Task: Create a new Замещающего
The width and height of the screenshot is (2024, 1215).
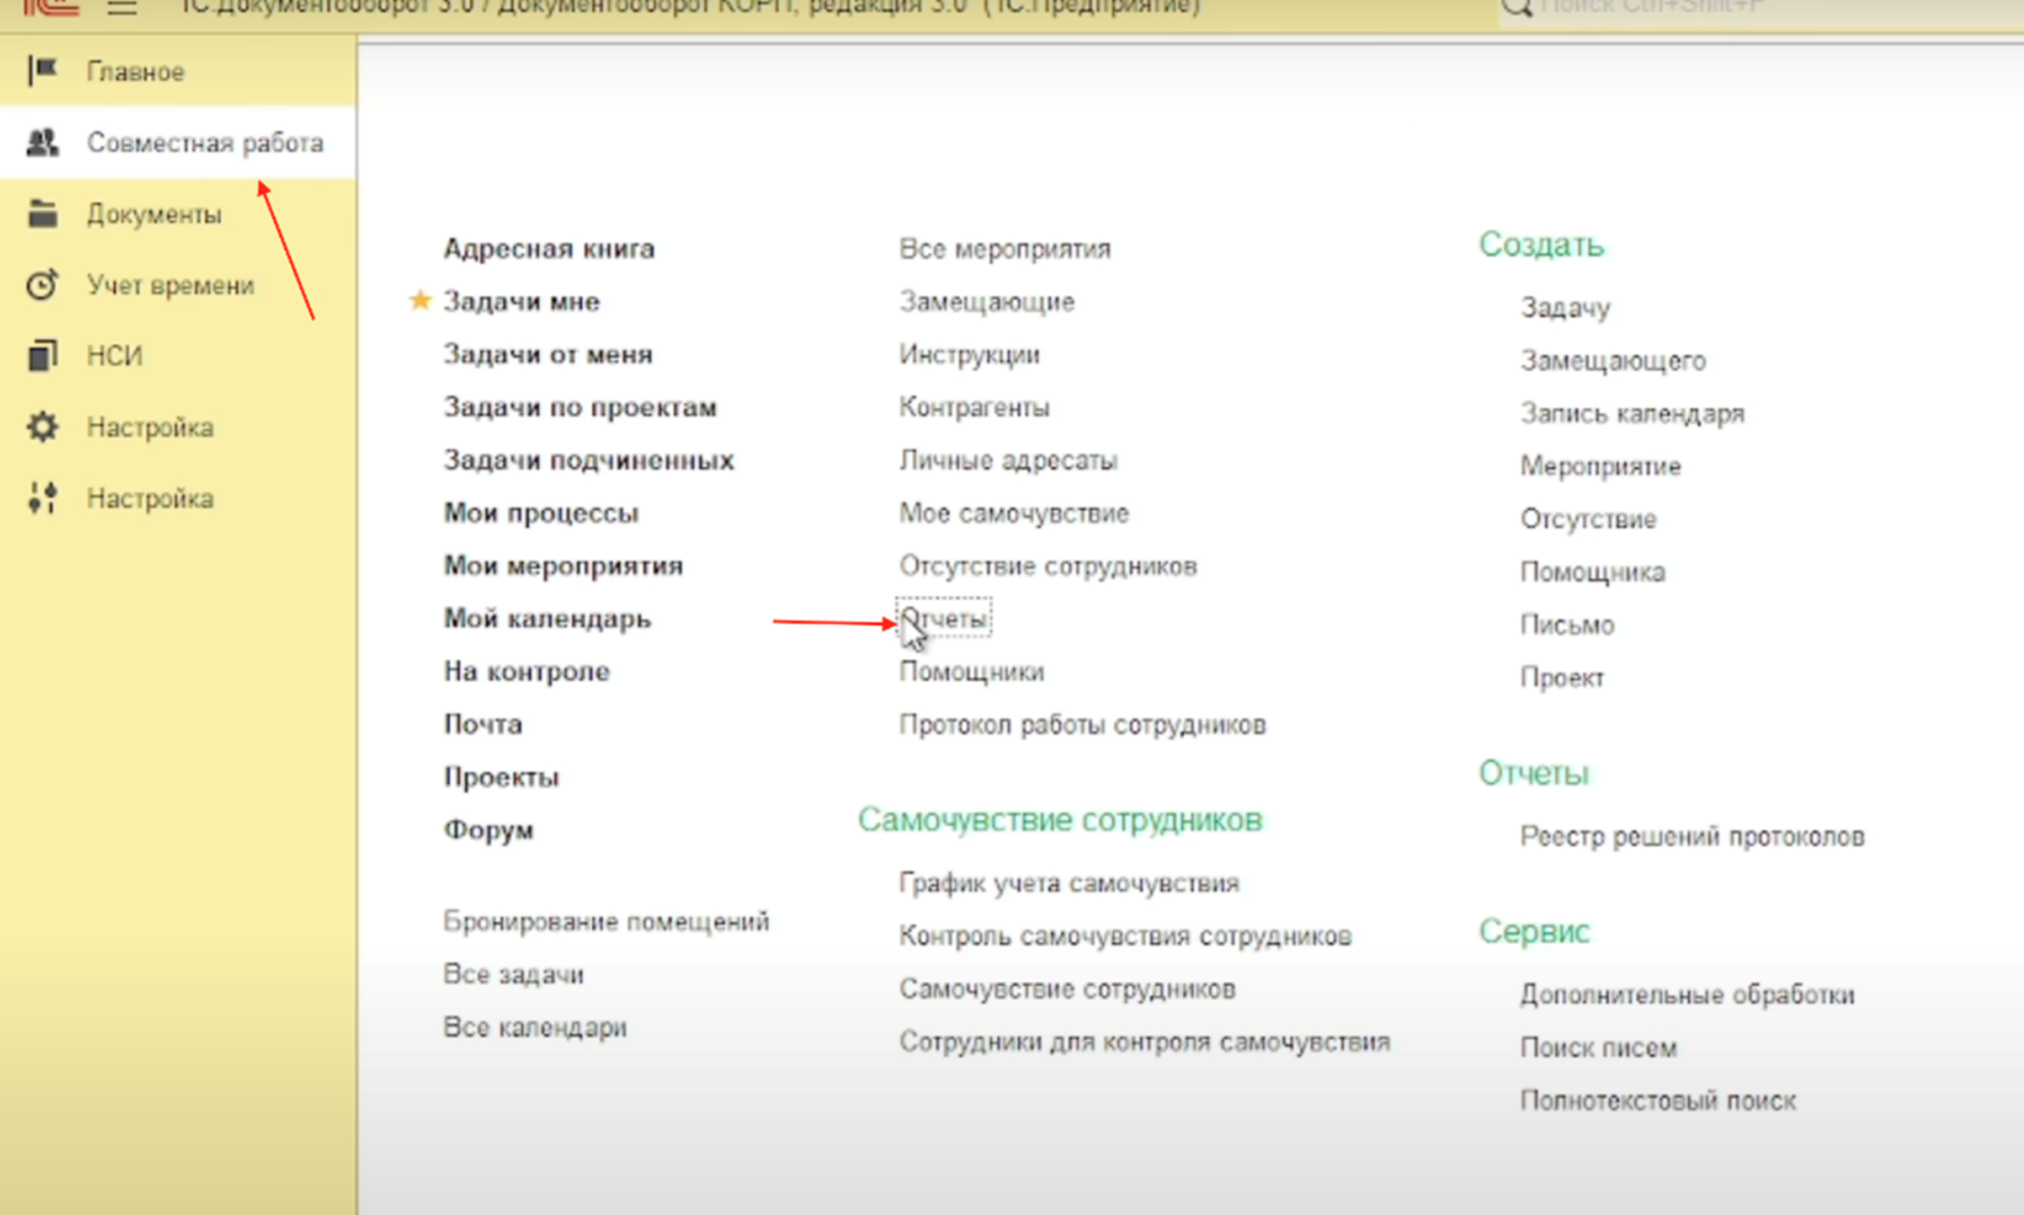Action: (x=1613, y=361)
